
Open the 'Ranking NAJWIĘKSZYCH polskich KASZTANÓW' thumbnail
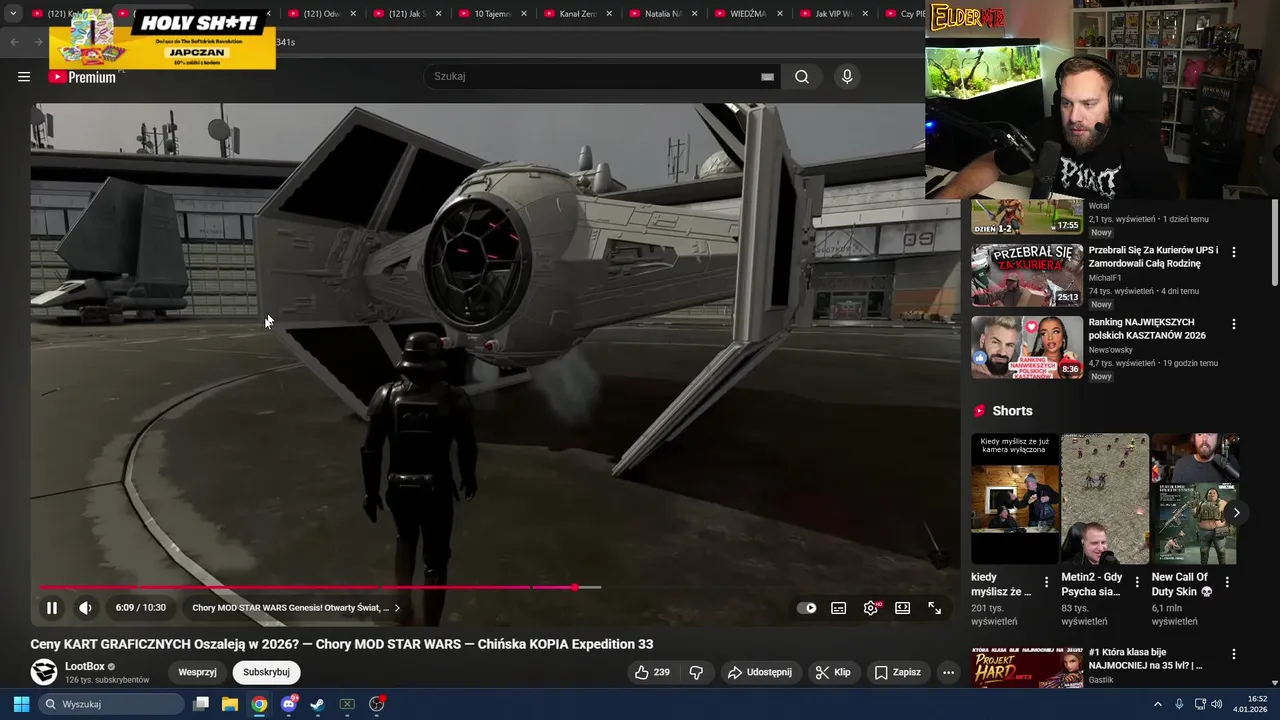[x=1027, y=347]
